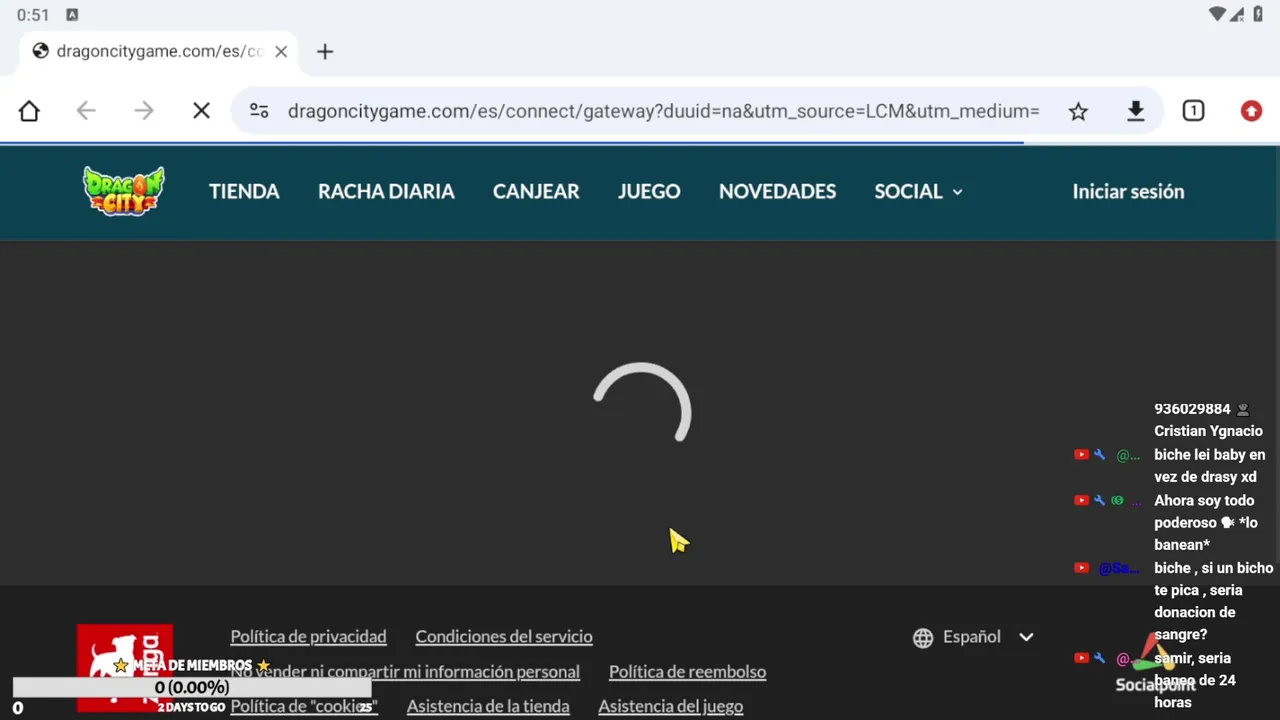Go back with the browser back arrow
Screen dimensions: 1280x720
[86, 111]
